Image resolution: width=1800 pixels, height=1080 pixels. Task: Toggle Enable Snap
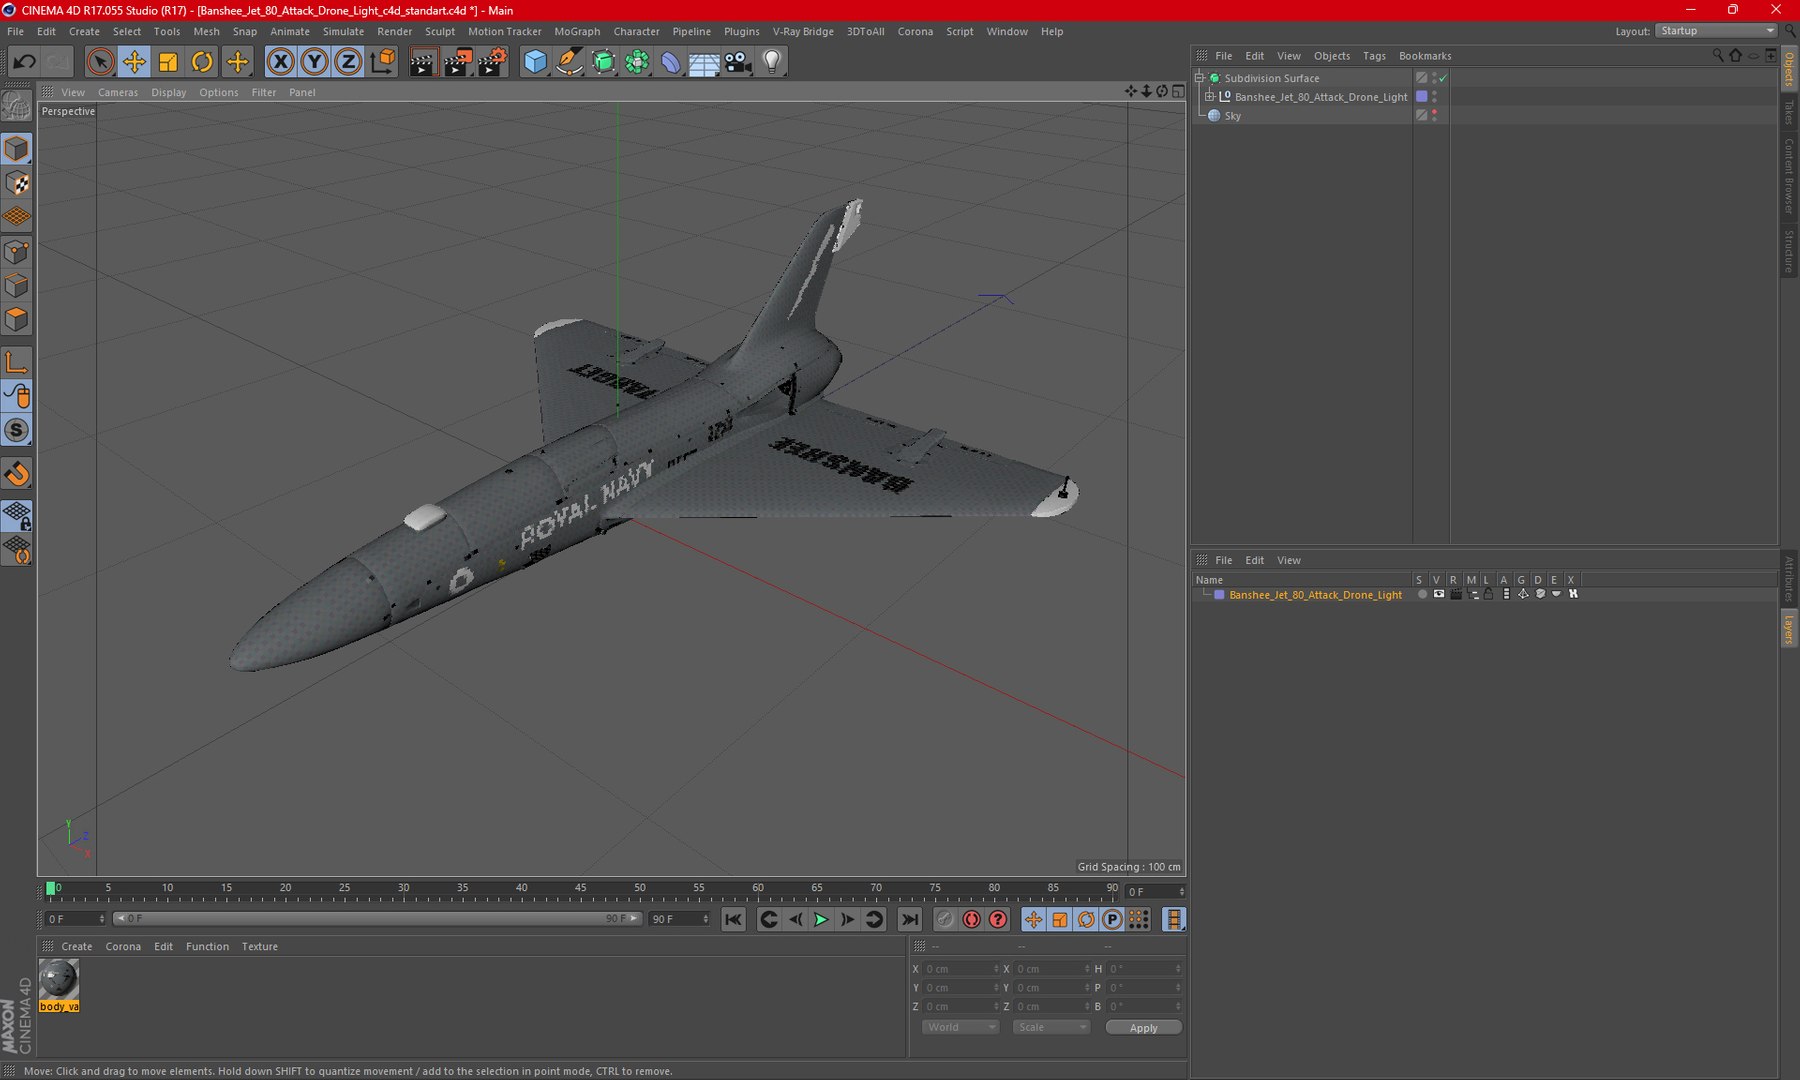tap(17, 474)
